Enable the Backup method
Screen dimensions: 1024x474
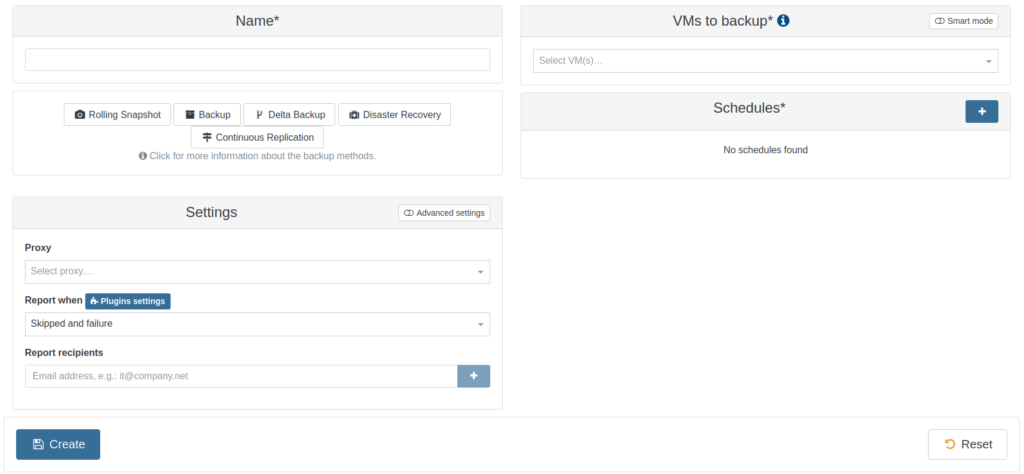coord(207,115)
